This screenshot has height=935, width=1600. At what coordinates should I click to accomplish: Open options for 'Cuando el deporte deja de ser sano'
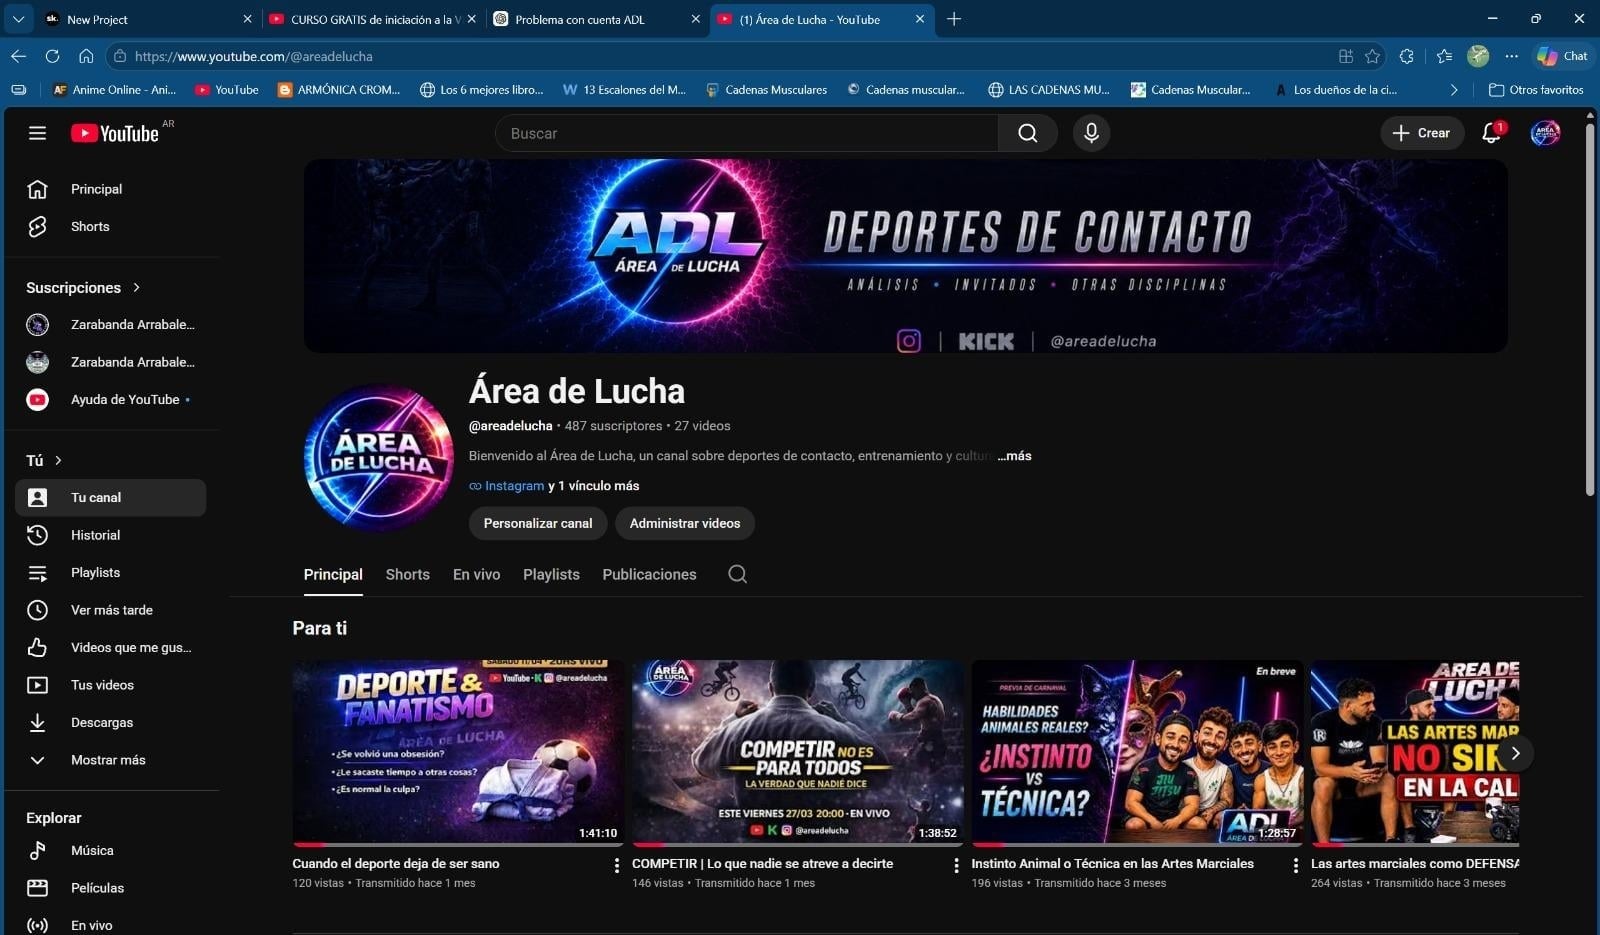[616, 866]
